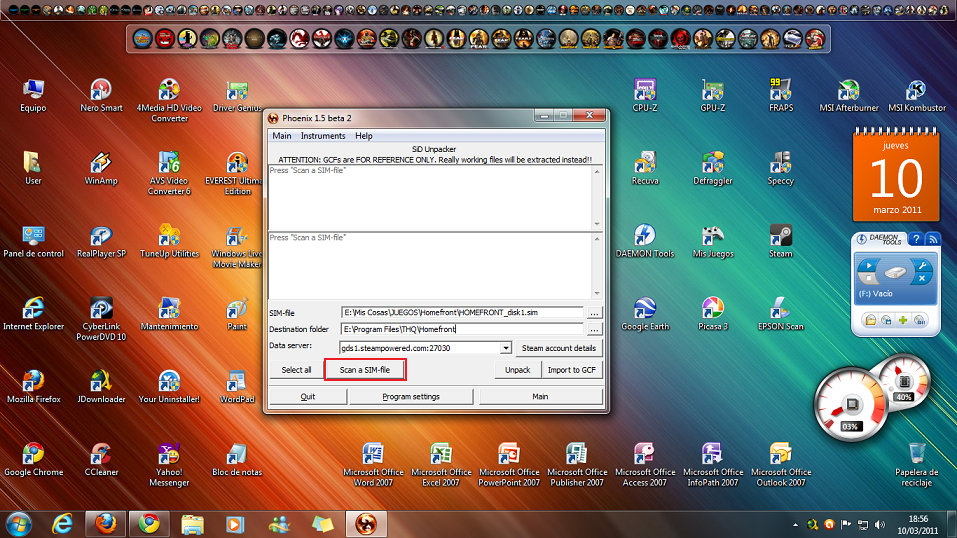Select the JDownloader desktop icon
The width and height of the screenshot is (957, 538).
pyautogui.click(x=101, y=387)
